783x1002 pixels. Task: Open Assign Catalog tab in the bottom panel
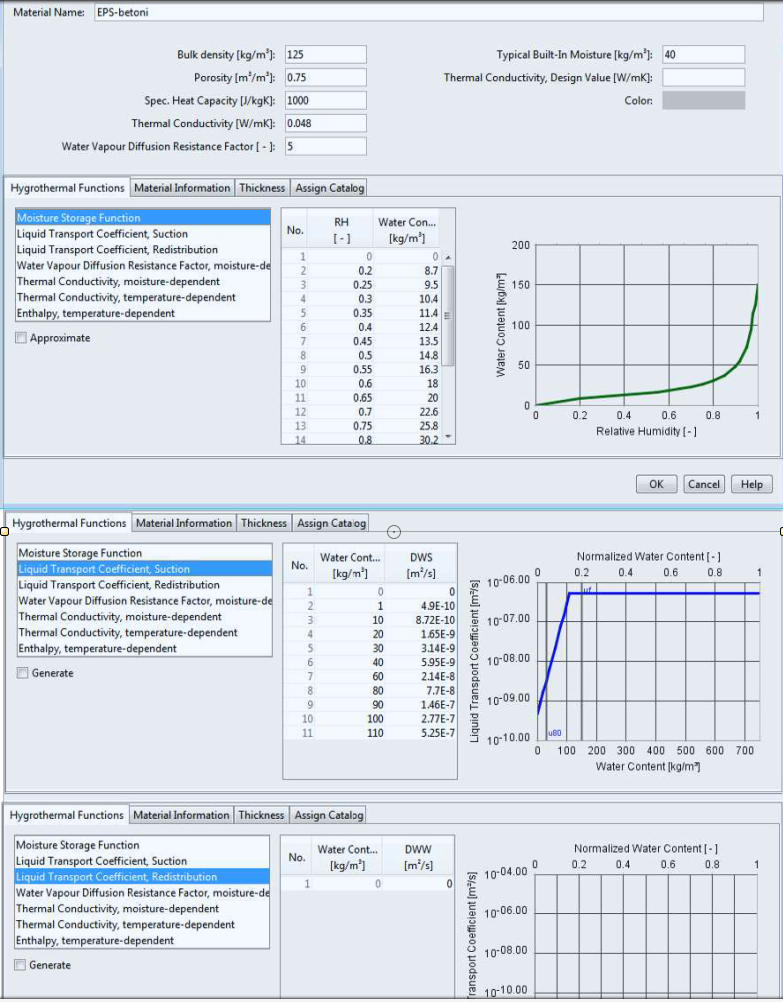click(329, 815)
